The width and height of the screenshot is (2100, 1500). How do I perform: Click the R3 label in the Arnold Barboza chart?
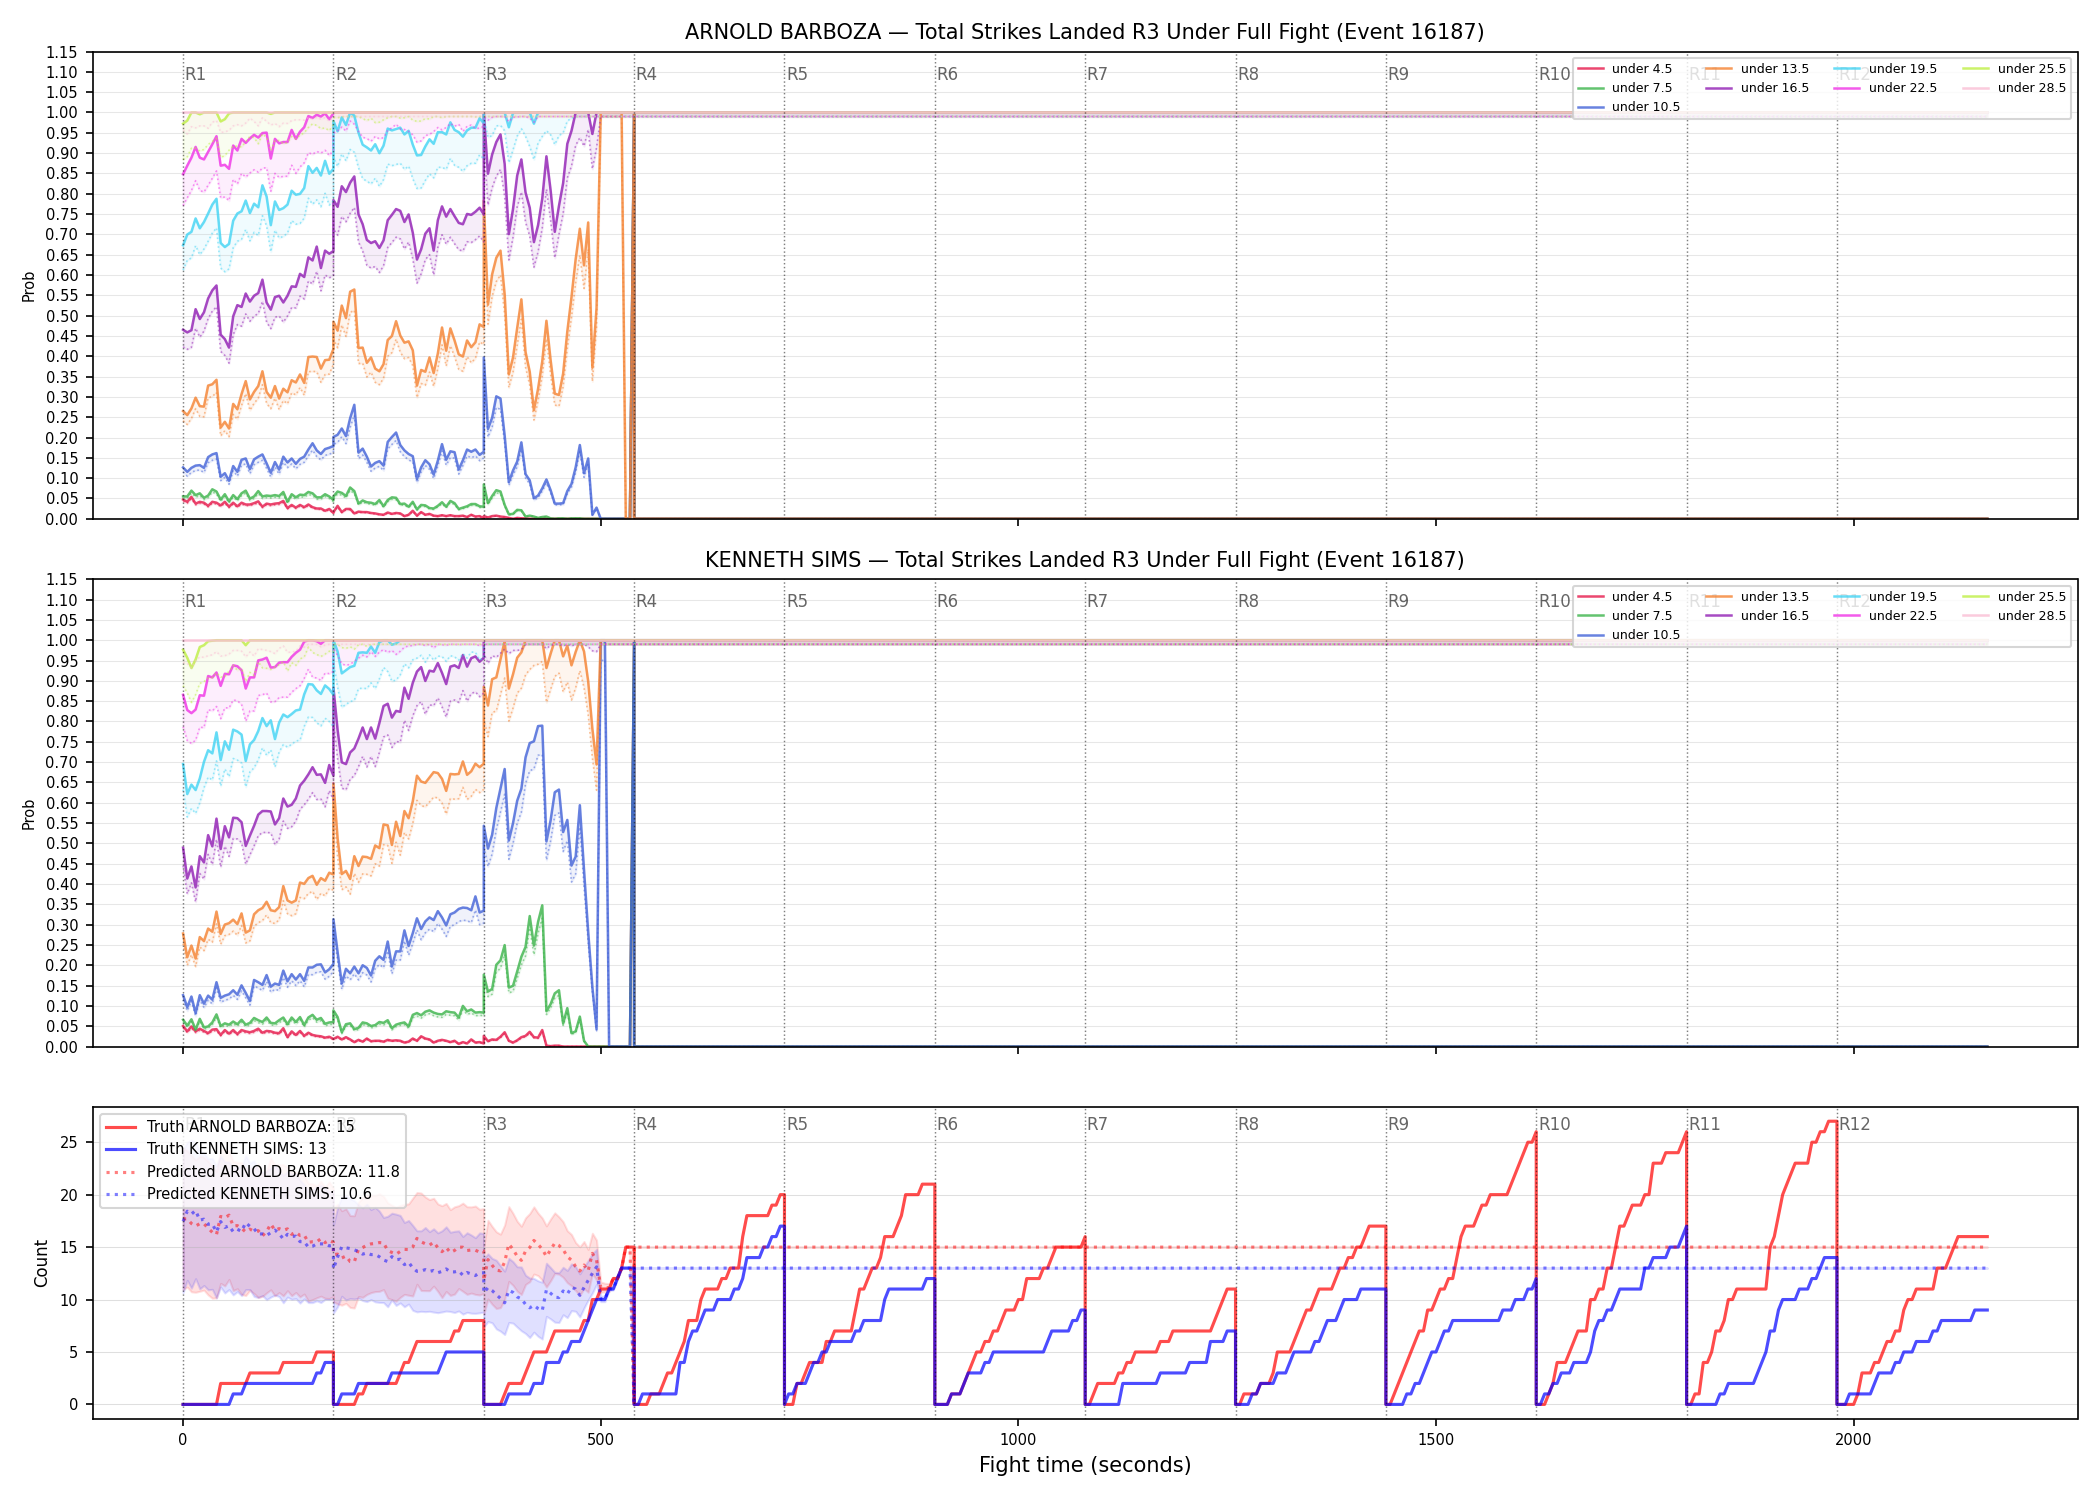(x=496, y=74)
